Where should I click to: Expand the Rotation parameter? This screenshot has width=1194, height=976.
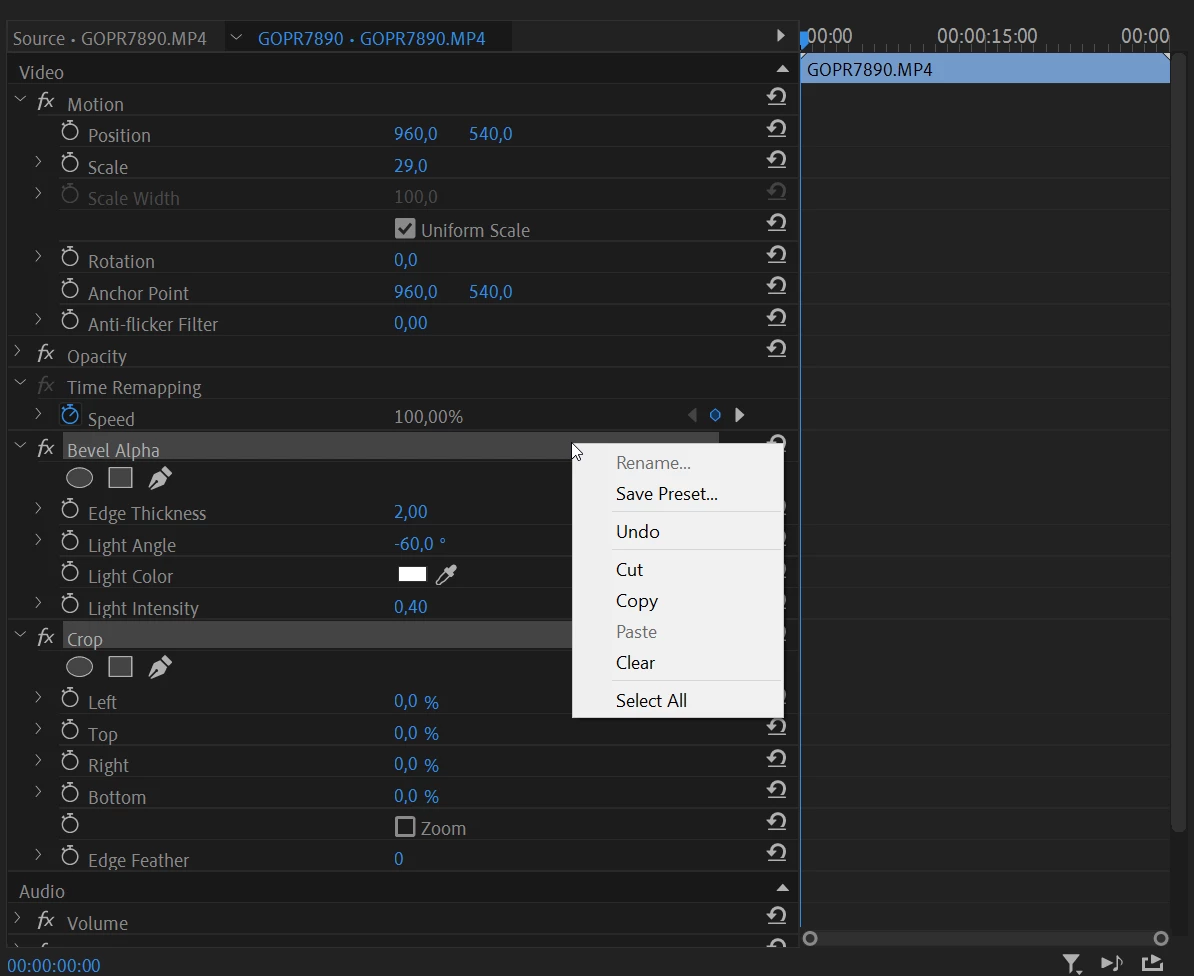38,257
